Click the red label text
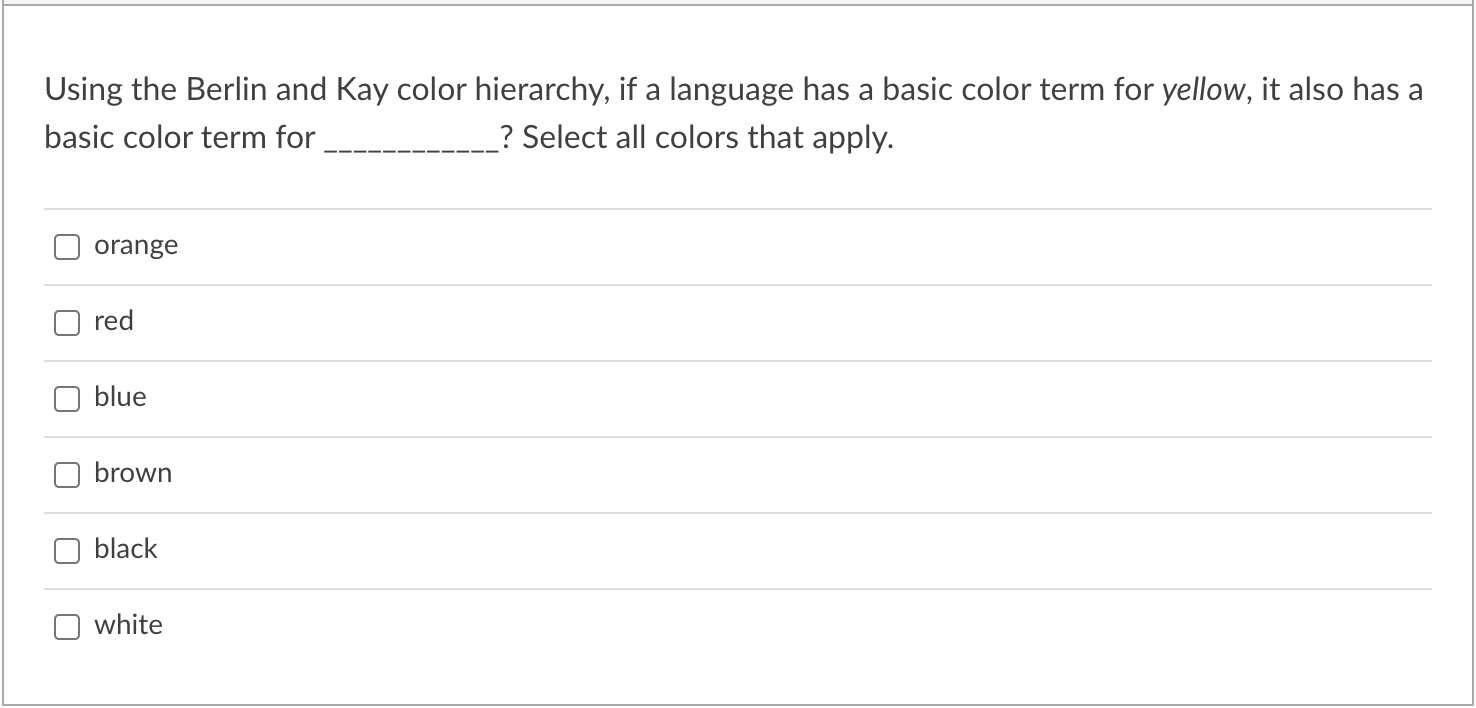 (113, 320)
